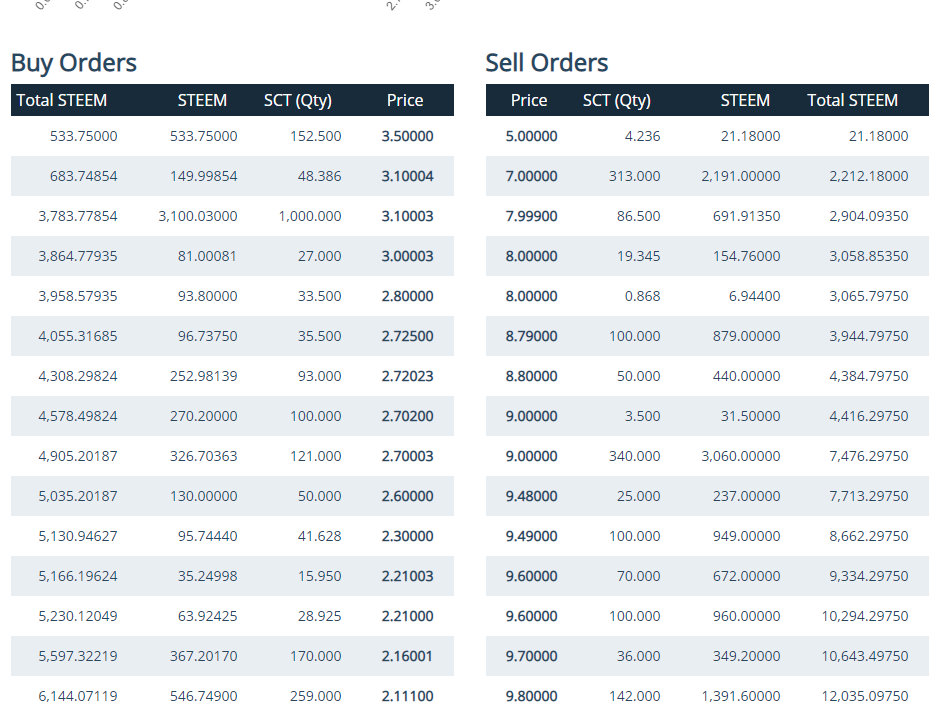939x717 pixels.
Task: Select buy price 2.70200
Action: point(407,416)
